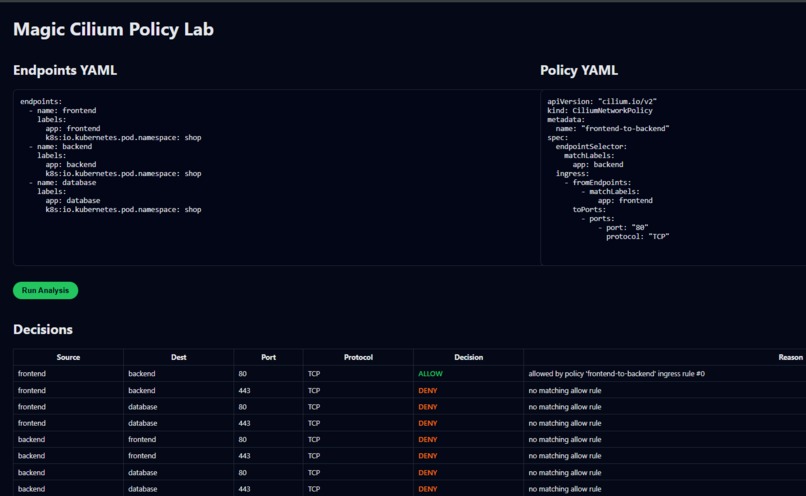Click the 'allowed by policy frontend-to-backend' reason cell
Viewport: 806px width, 496px height.
point(616,374)
